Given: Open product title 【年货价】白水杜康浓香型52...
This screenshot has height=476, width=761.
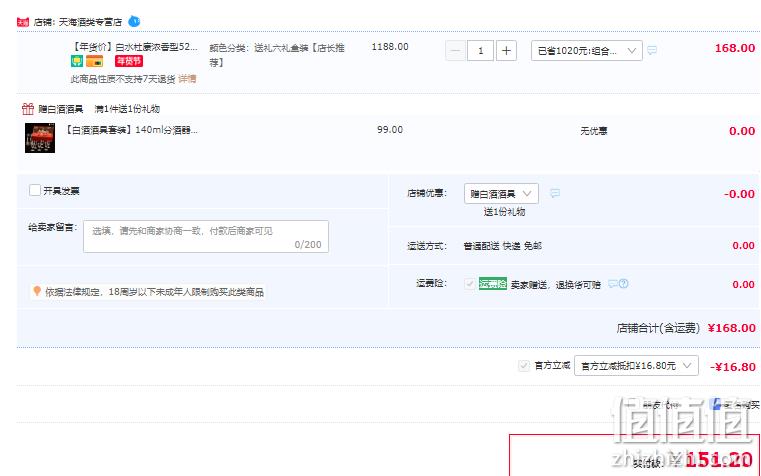Looking at the screenshot, I should (x=135, y=47).
